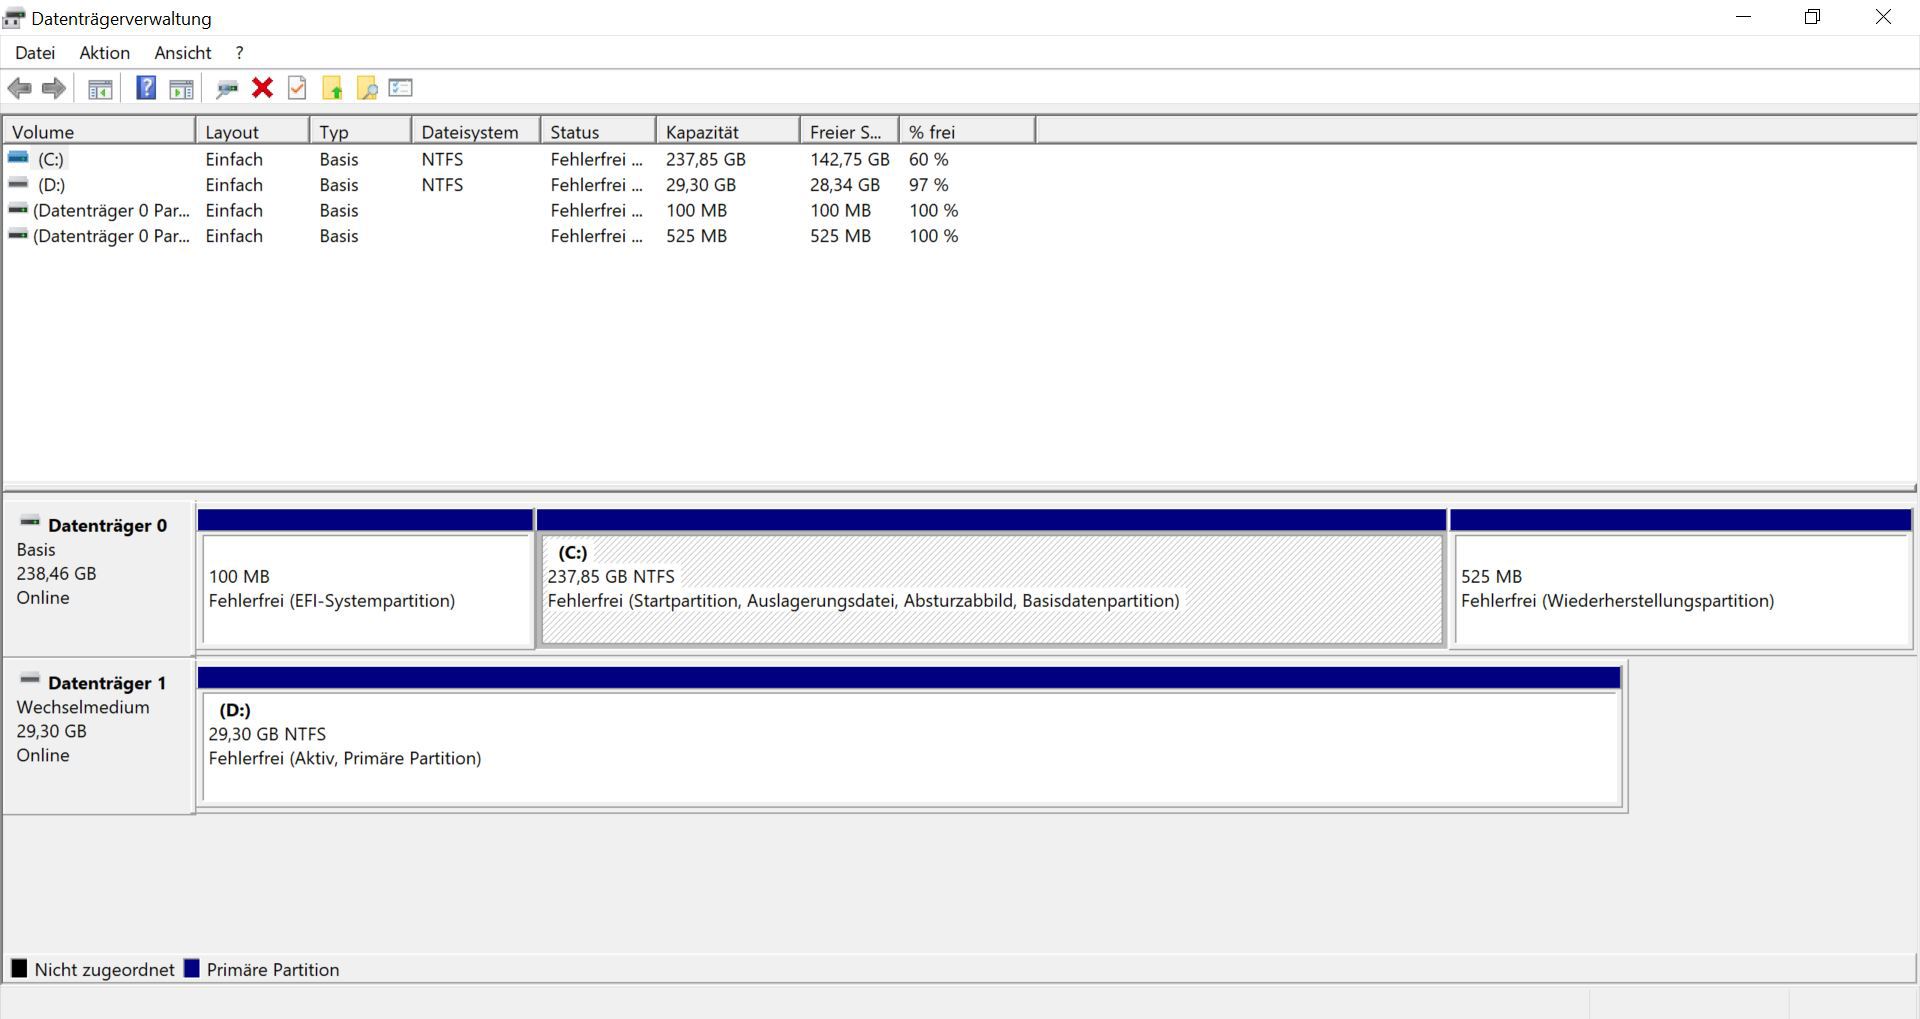The width and height of the screenshot is (1920, 1019).
Task: Click the connect drive plug icon
Action: tap(227, 89)
